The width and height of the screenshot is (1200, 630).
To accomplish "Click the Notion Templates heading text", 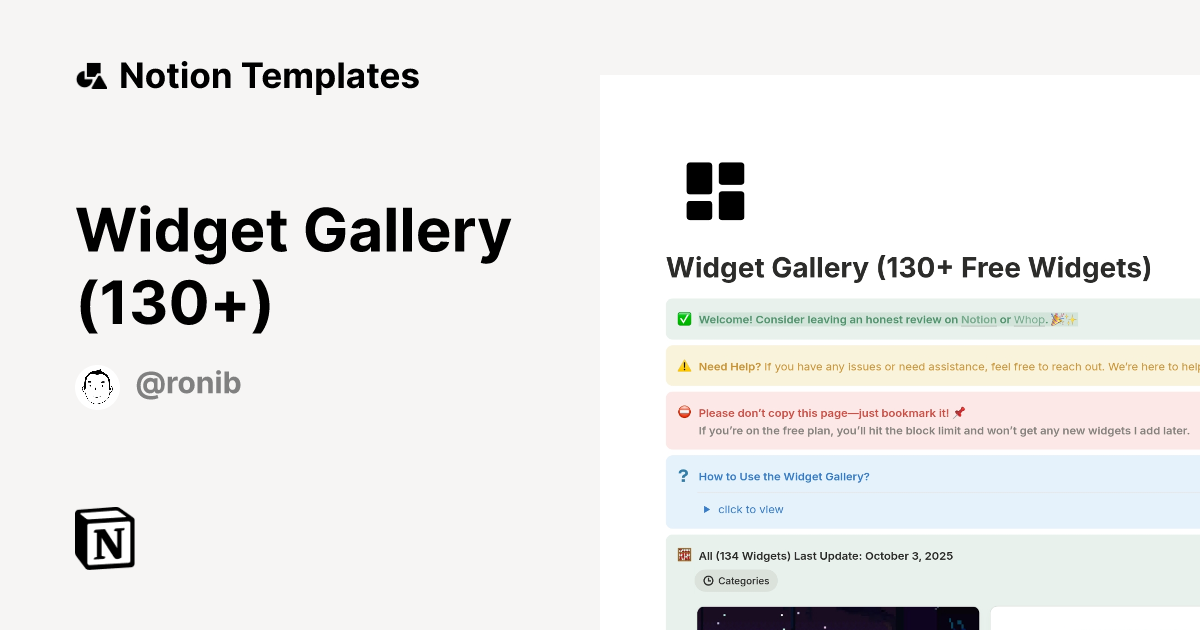I will (269, 75).
